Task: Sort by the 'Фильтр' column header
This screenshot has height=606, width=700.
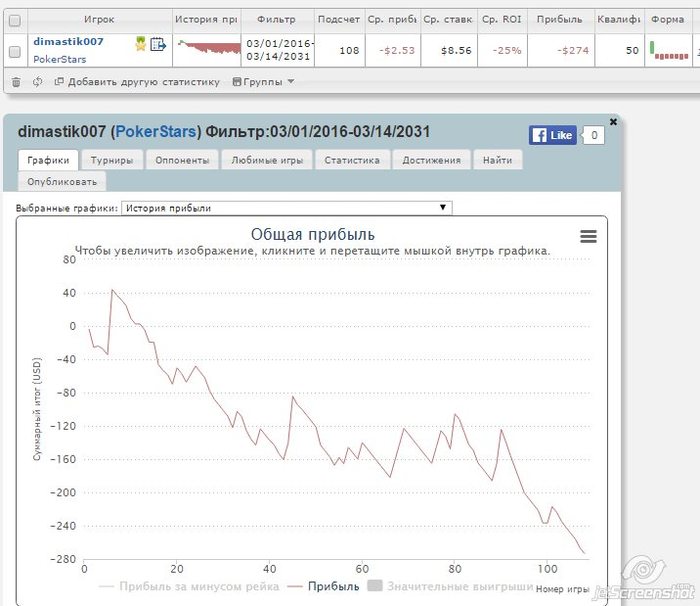Action: (277, 20)
